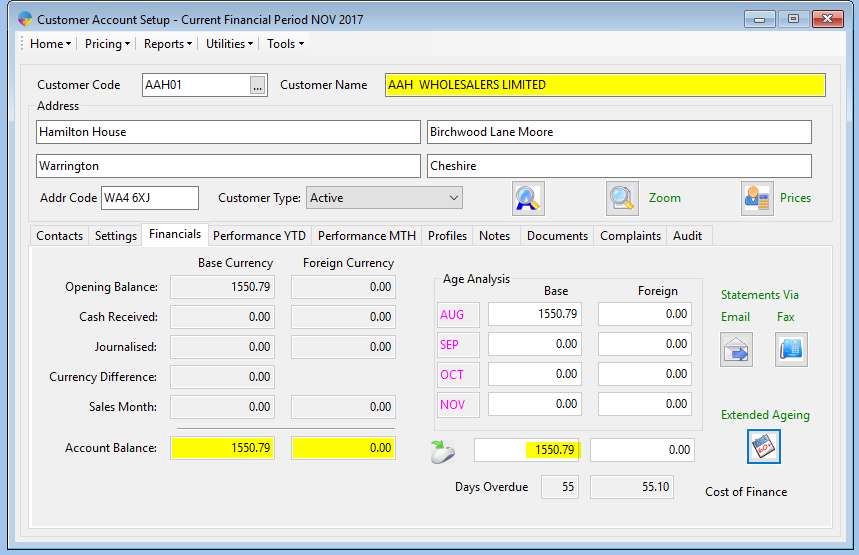Image resolution: width=859 pixels, height=555 pixels.
Task: Click the SEP base amount field
Action: (x=535, y=344)
